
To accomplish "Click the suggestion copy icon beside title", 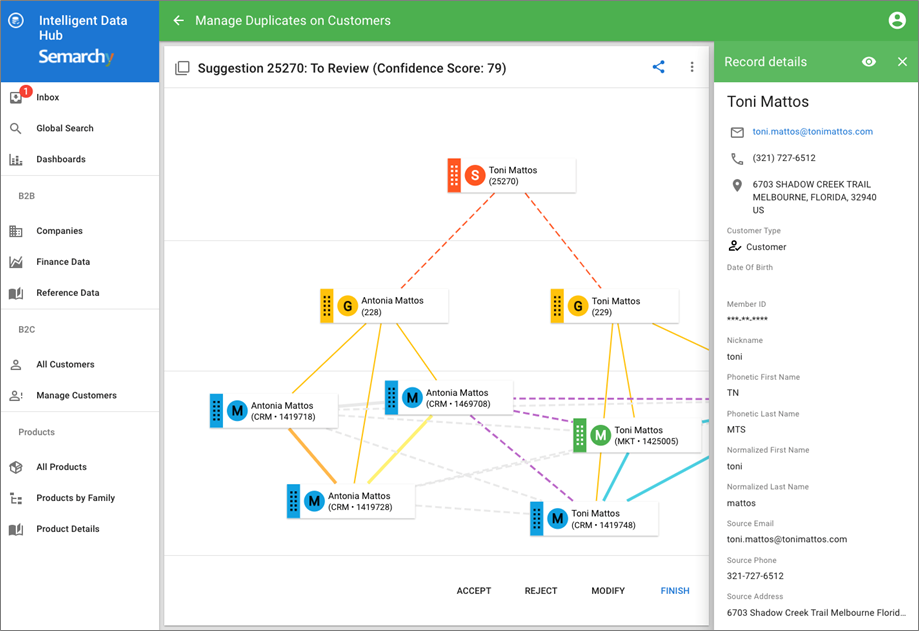I will [x=182, y=68].
